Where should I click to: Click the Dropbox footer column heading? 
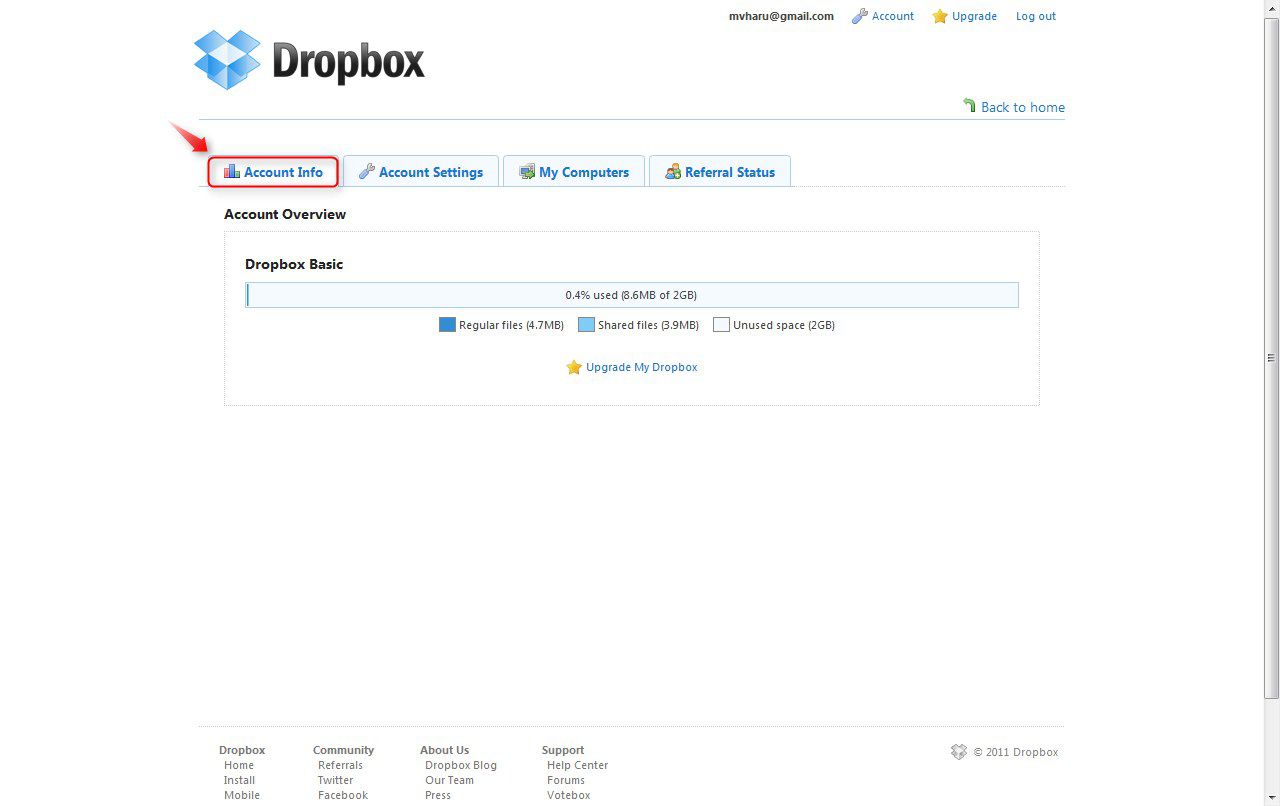point(242,750)
